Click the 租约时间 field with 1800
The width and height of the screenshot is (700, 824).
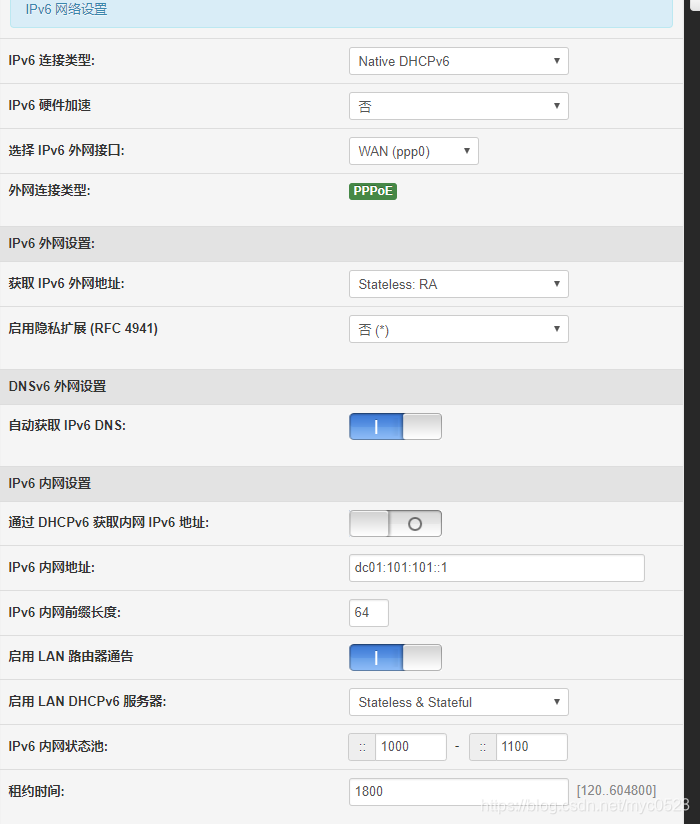pyautogui.click(x=458, y=791)
